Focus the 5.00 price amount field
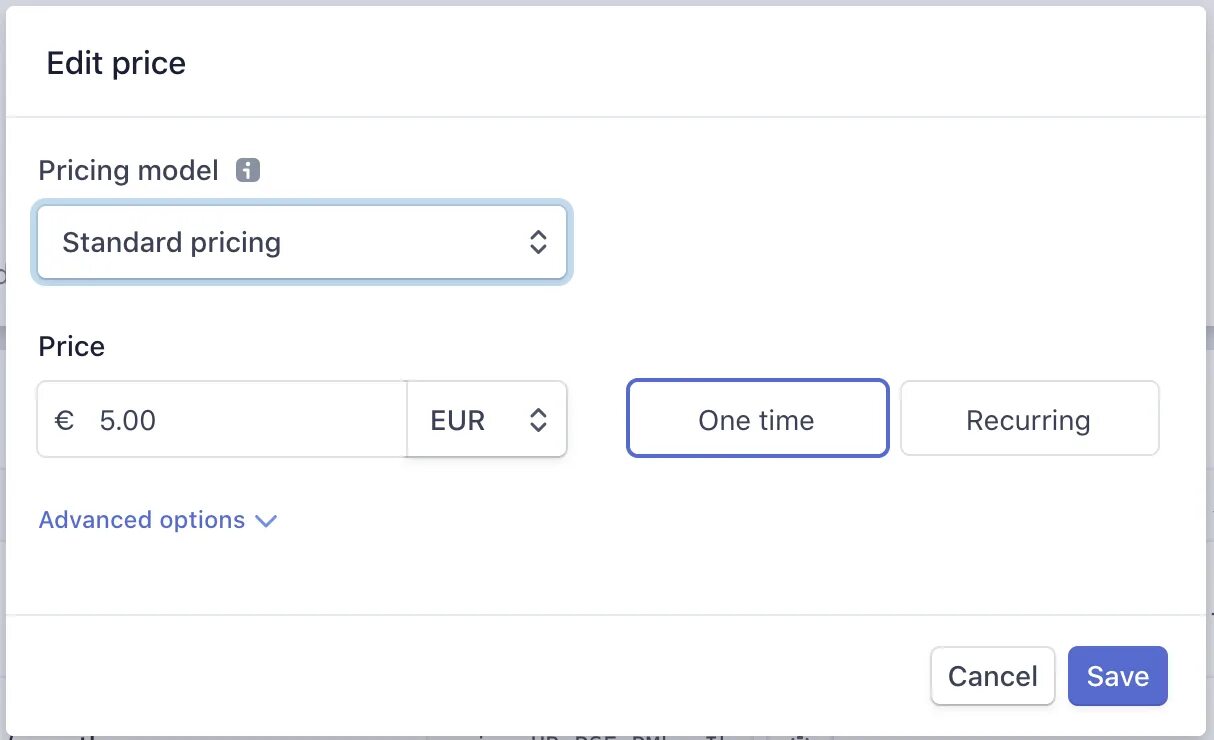Screen dimensions: 1214x740 click(x=222, y=419)
